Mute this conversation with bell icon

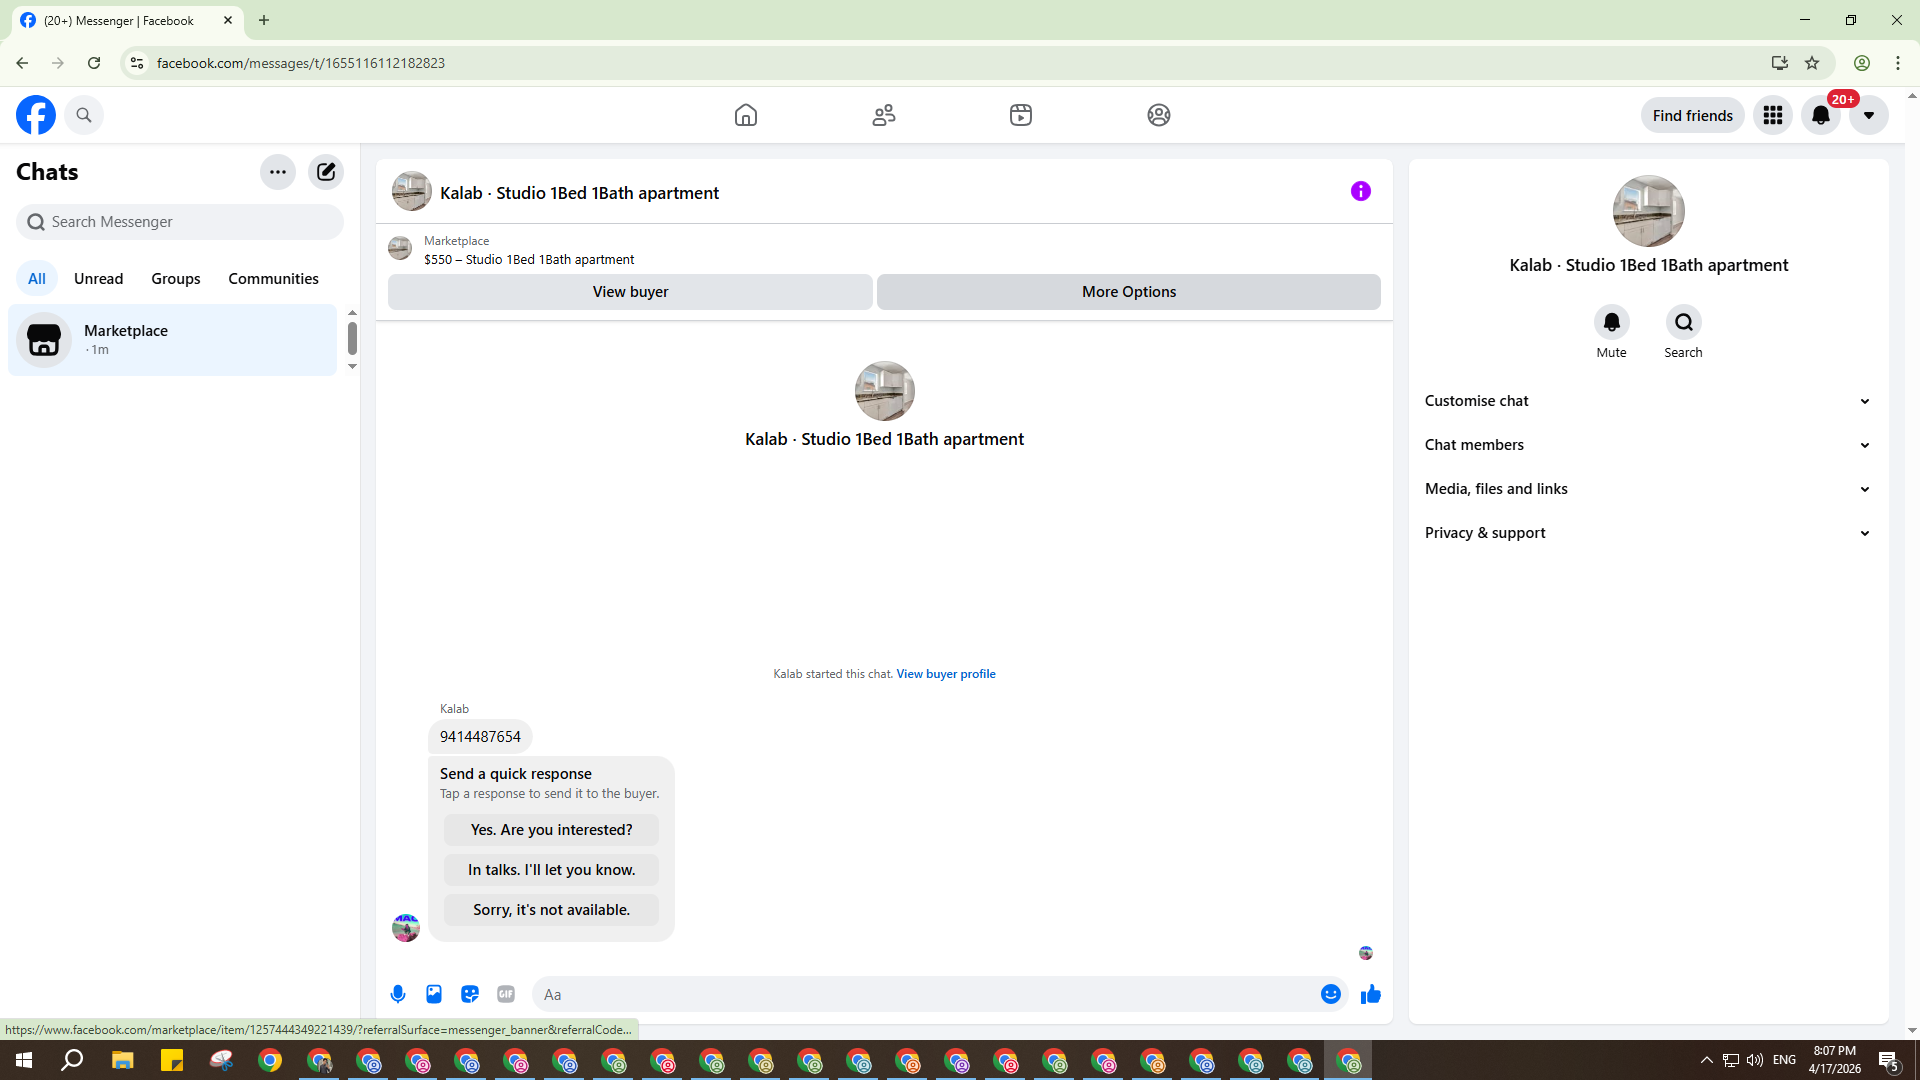click(1611, 322)
